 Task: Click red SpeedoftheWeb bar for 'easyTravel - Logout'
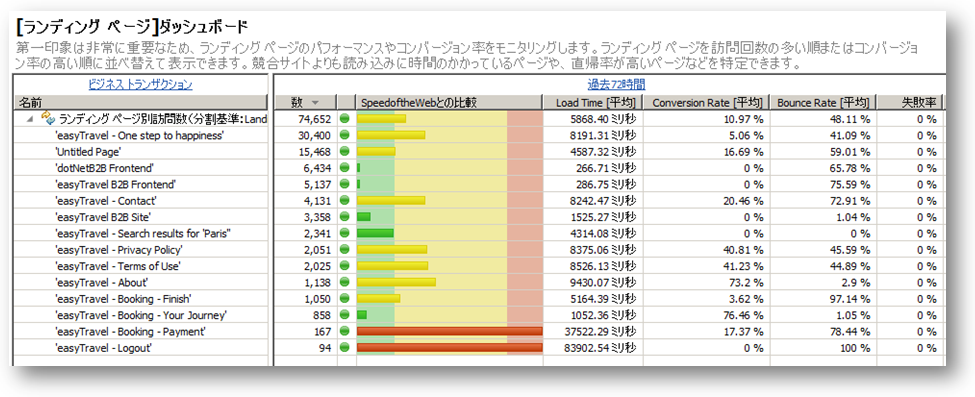tap(450, 348)
